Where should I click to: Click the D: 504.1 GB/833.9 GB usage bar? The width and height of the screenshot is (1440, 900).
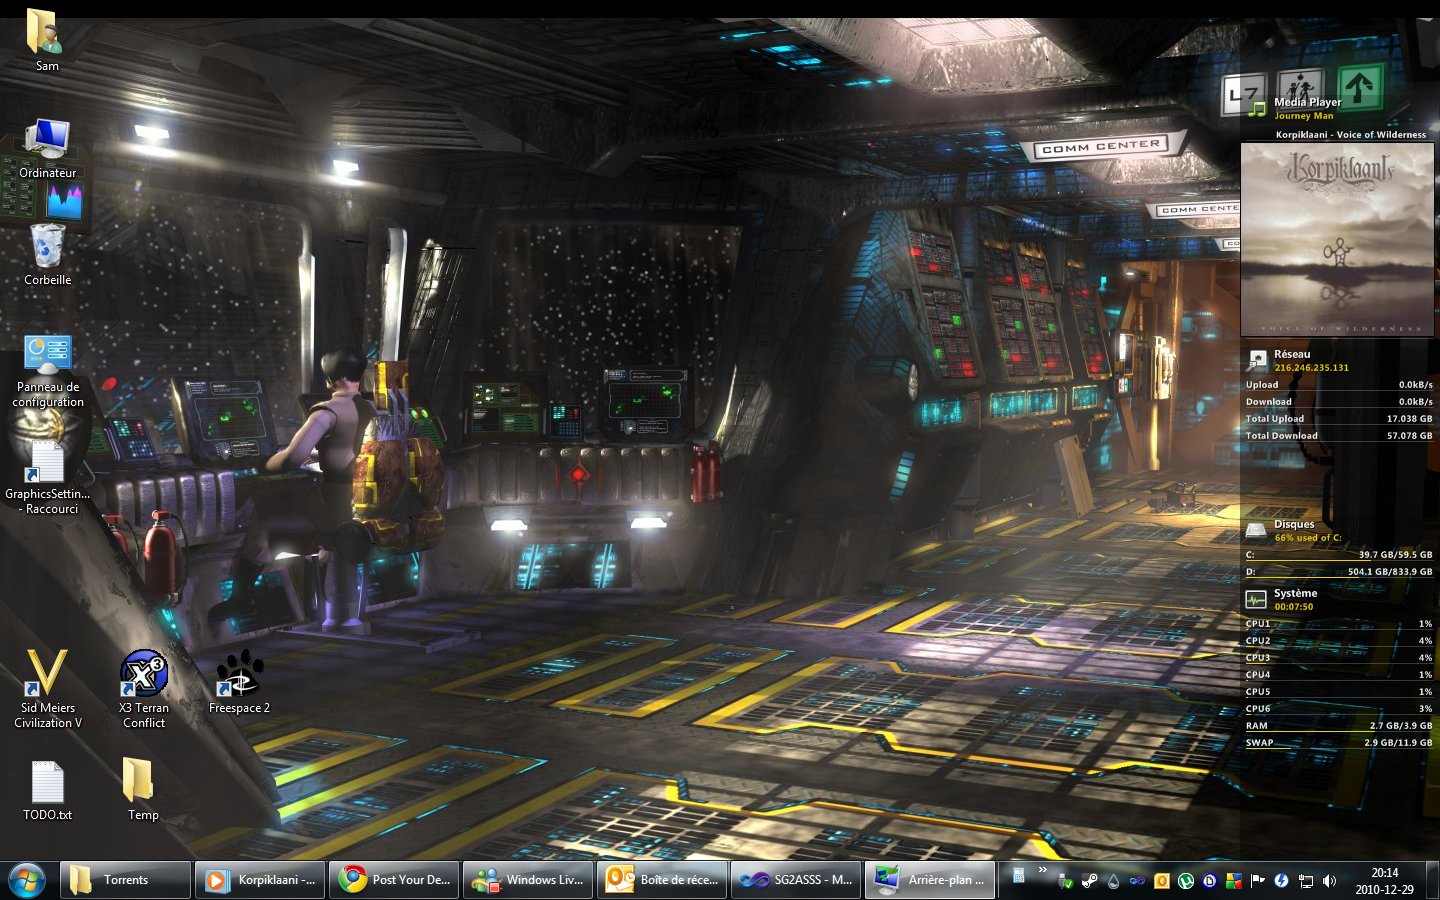point(1339,571)
